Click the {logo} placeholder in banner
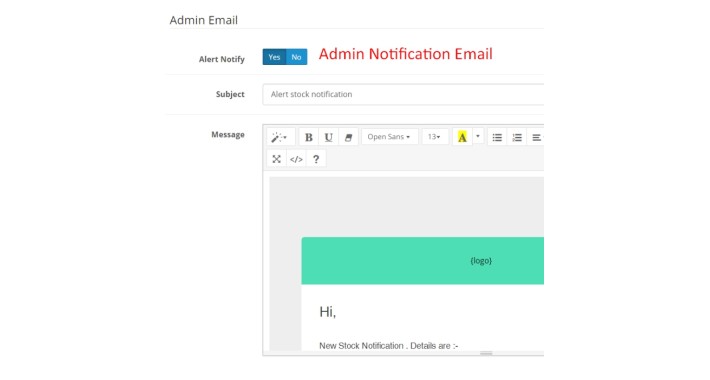The width and height of the screenshot is (710, 380). tap(481, 260)
